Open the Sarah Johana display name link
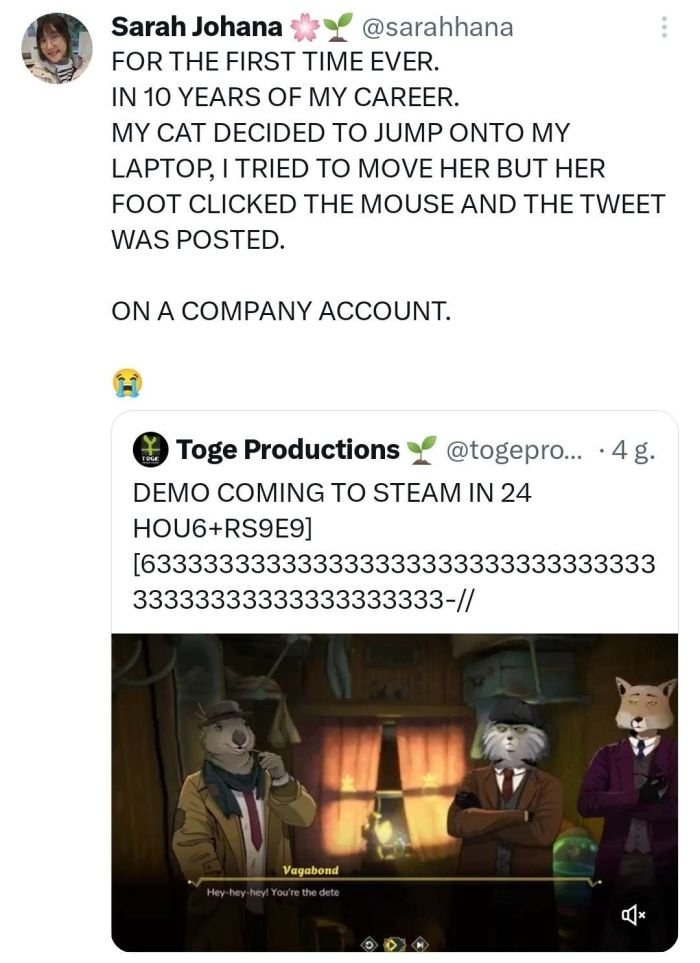700x963 pixels. click(x=196, y=27)
